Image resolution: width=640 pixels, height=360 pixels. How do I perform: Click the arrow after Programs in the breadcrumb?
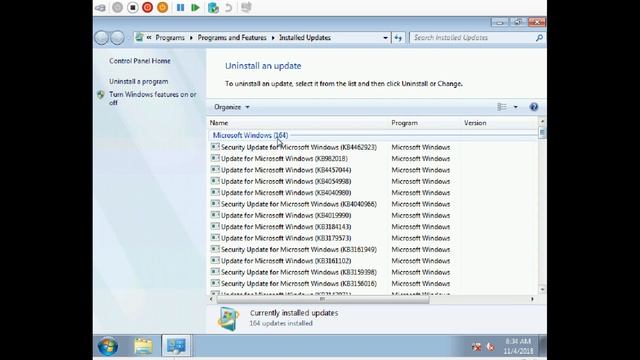[191, 38]
